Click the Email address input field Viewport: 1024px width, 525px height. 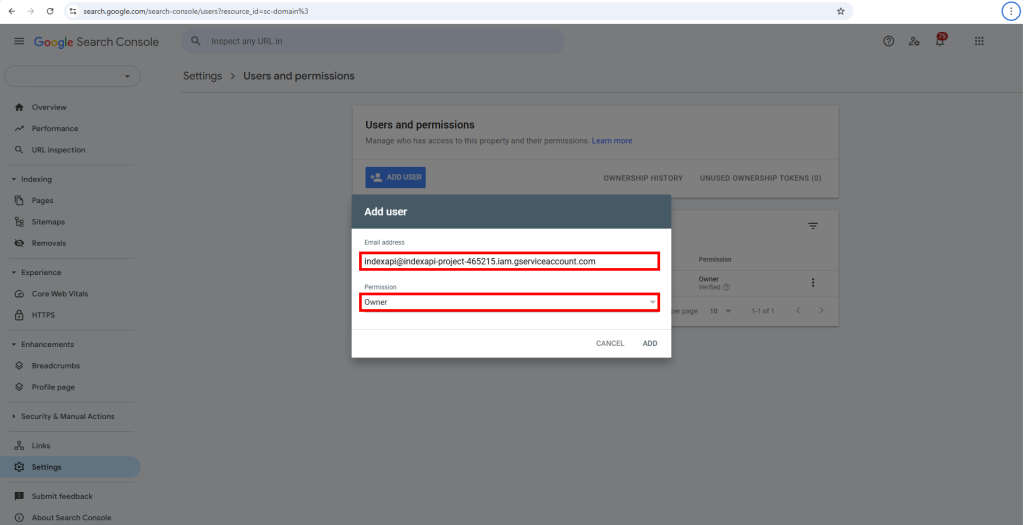[510, 261]
